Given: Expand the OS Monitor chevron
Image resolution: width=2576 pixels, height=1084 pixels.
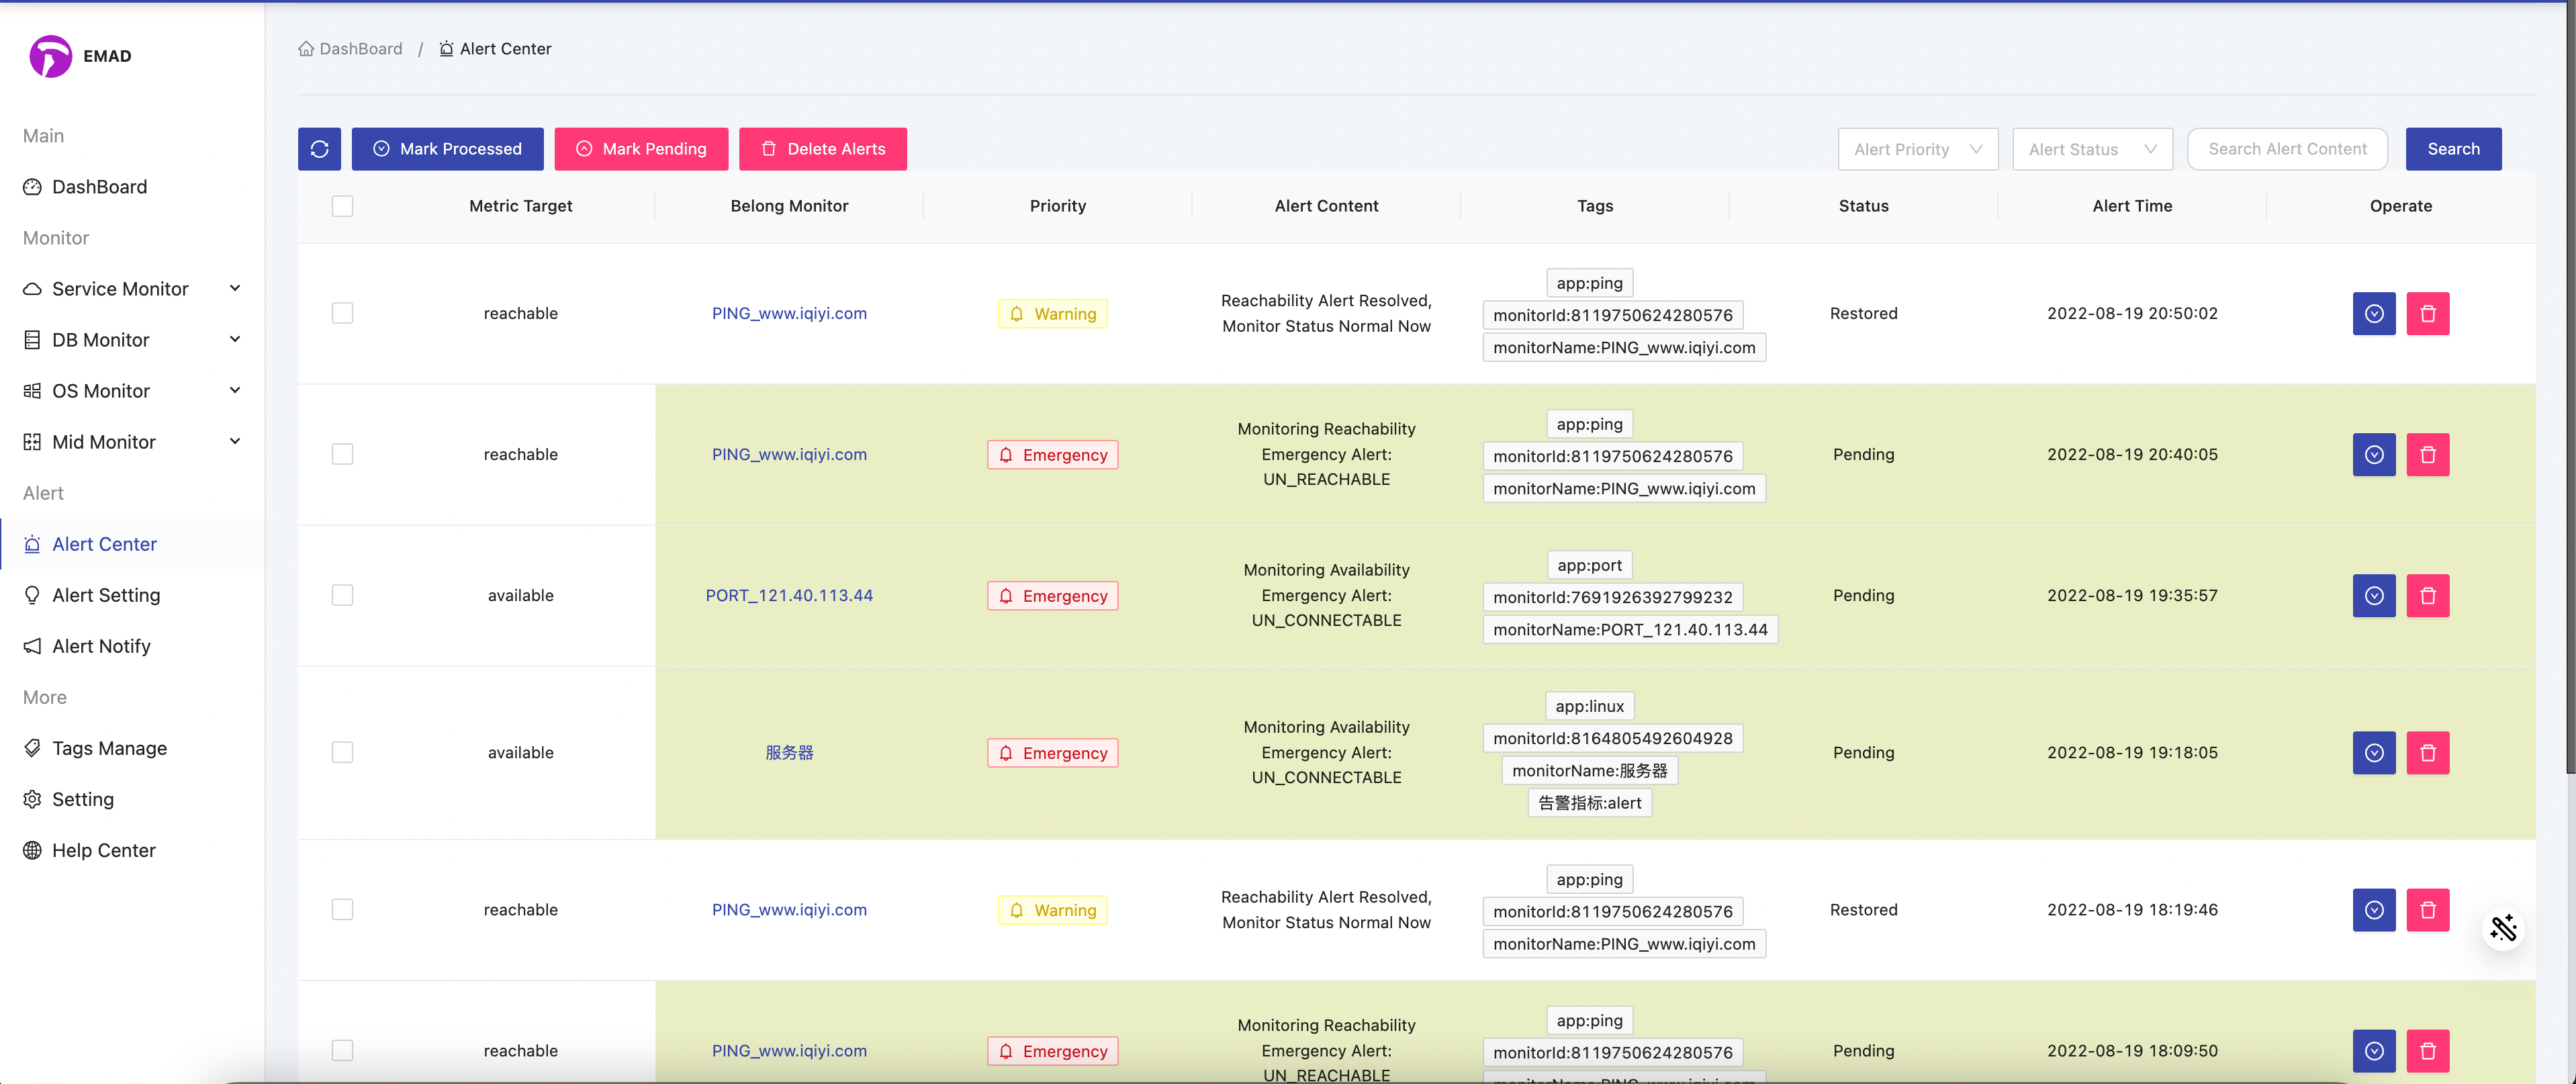Looking at the screenshot, I should pos(235,390).
